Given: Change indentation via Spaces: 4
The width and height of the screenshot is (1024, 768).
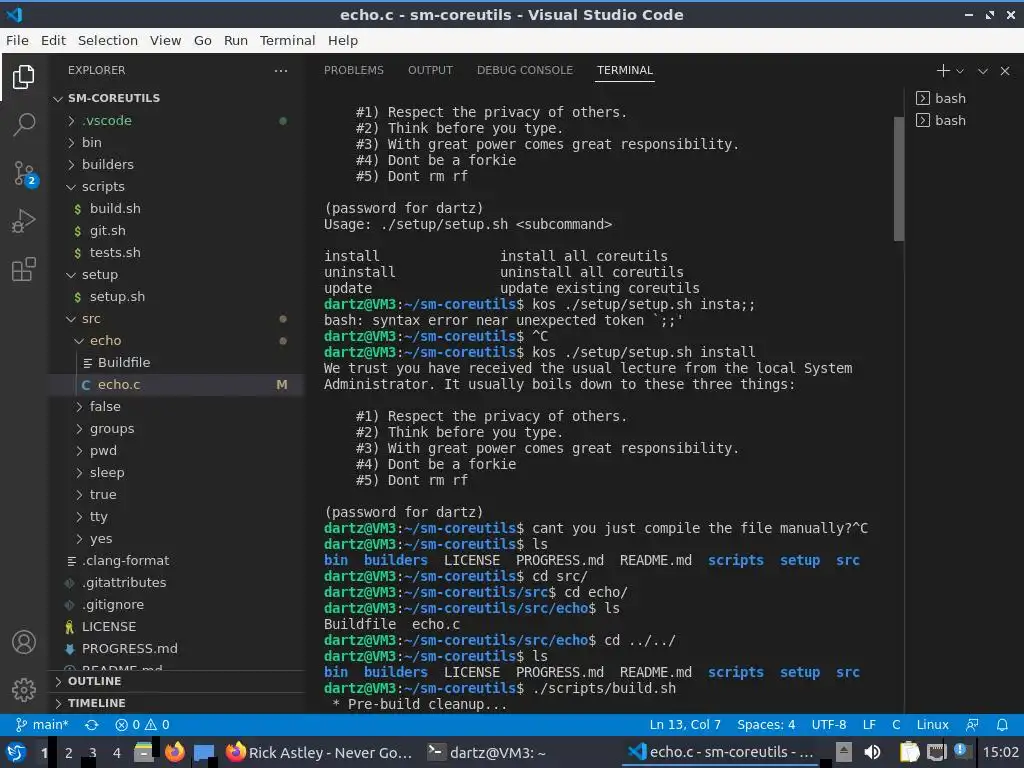Looking at the screenshot, I should point(766,725).
